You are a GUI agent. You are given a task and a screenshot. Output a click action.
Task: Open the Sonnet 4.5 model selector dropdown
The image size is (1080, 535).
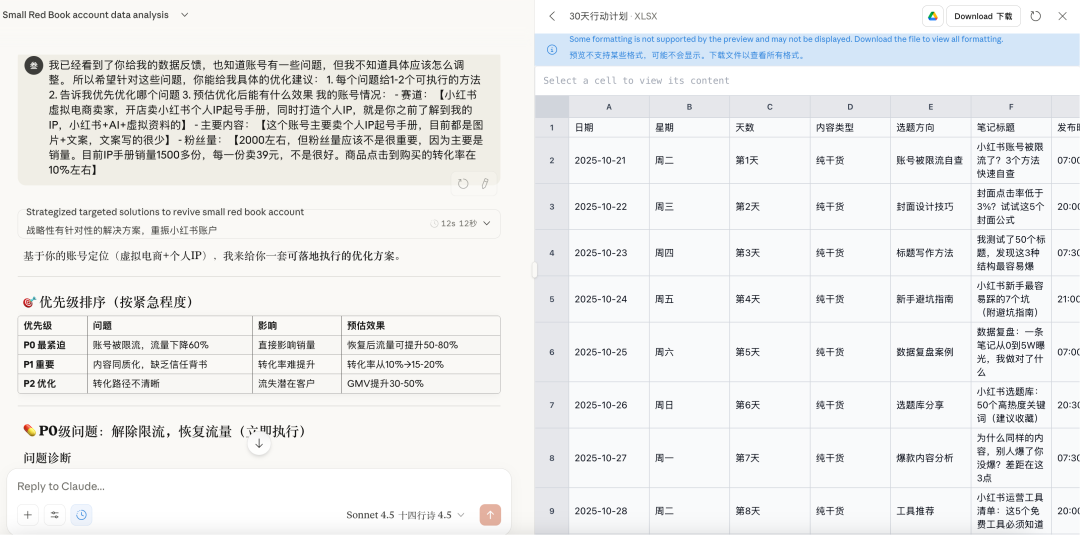(405, 515)
